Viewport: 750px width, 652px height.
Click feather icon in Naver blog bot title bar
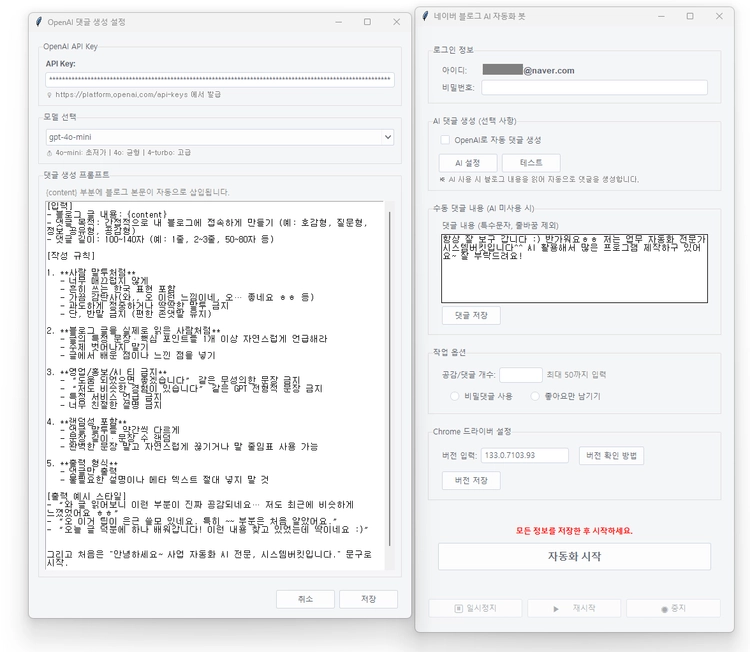point(425,16)
